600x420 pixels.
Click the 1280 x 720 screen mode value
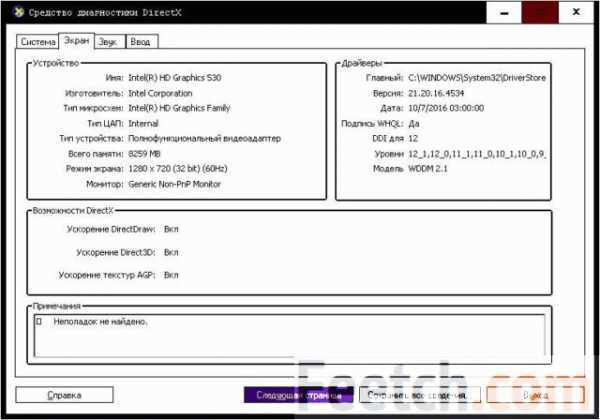click(178, 169)
